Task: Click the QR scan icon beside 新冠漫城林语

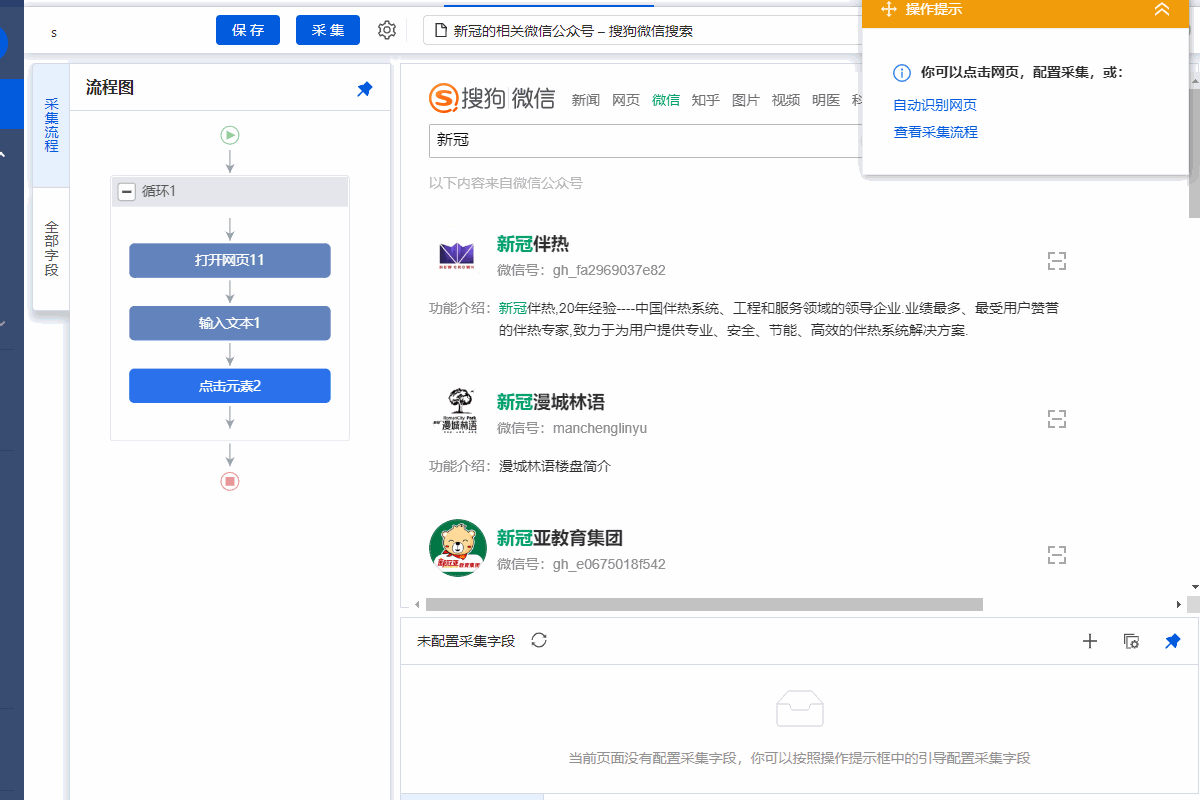Action: click(x=1057, y=419)
